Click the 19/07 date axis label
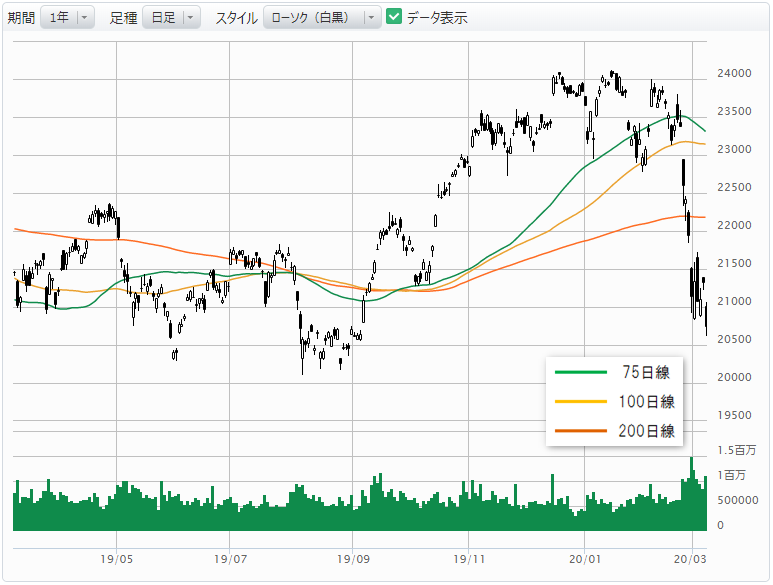 point(230,559)
